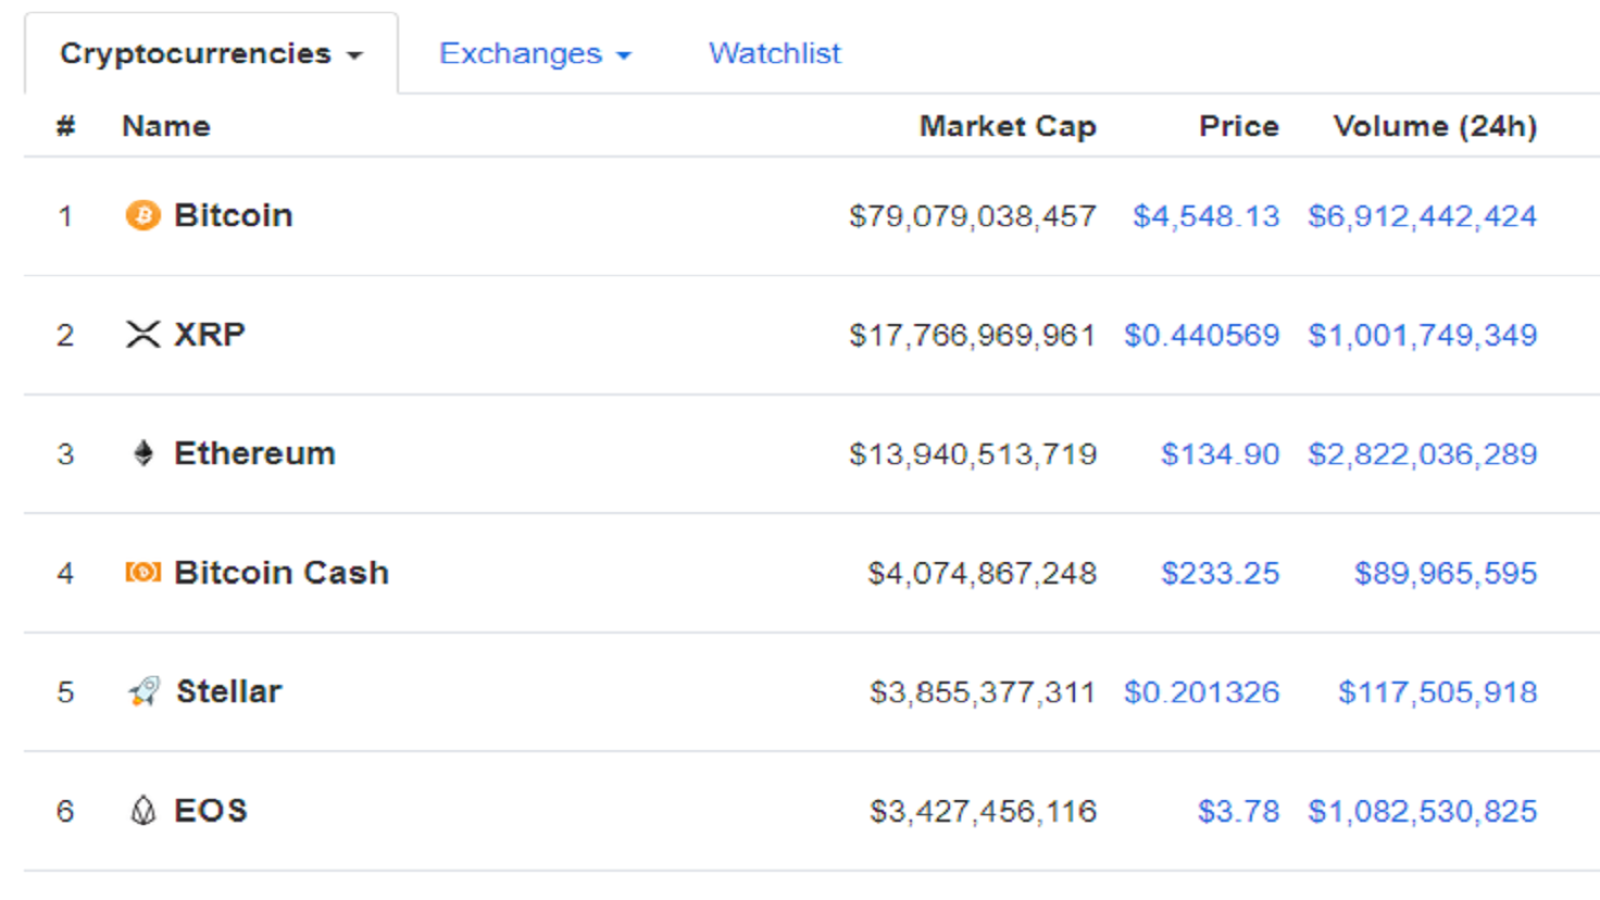
Task: Click EOS price $3.78
Action: 1239,811
